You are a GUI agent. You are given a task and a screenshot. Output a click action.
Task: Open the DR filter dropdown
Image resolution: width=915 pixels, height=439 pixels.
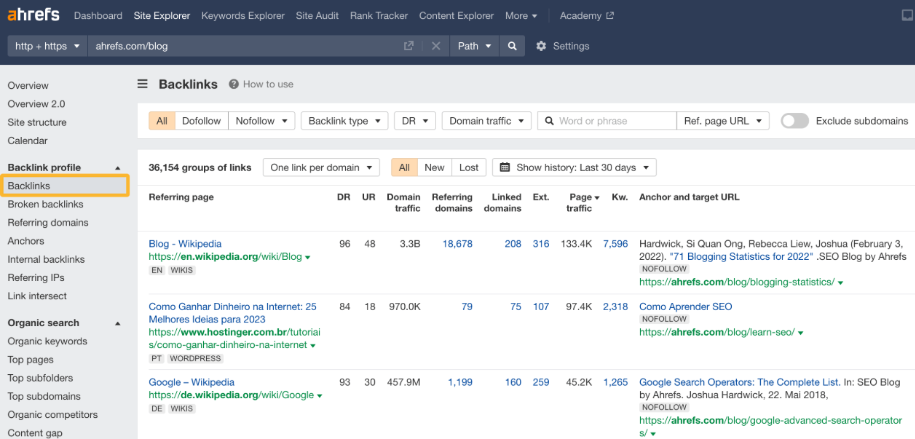click(415, 121)
